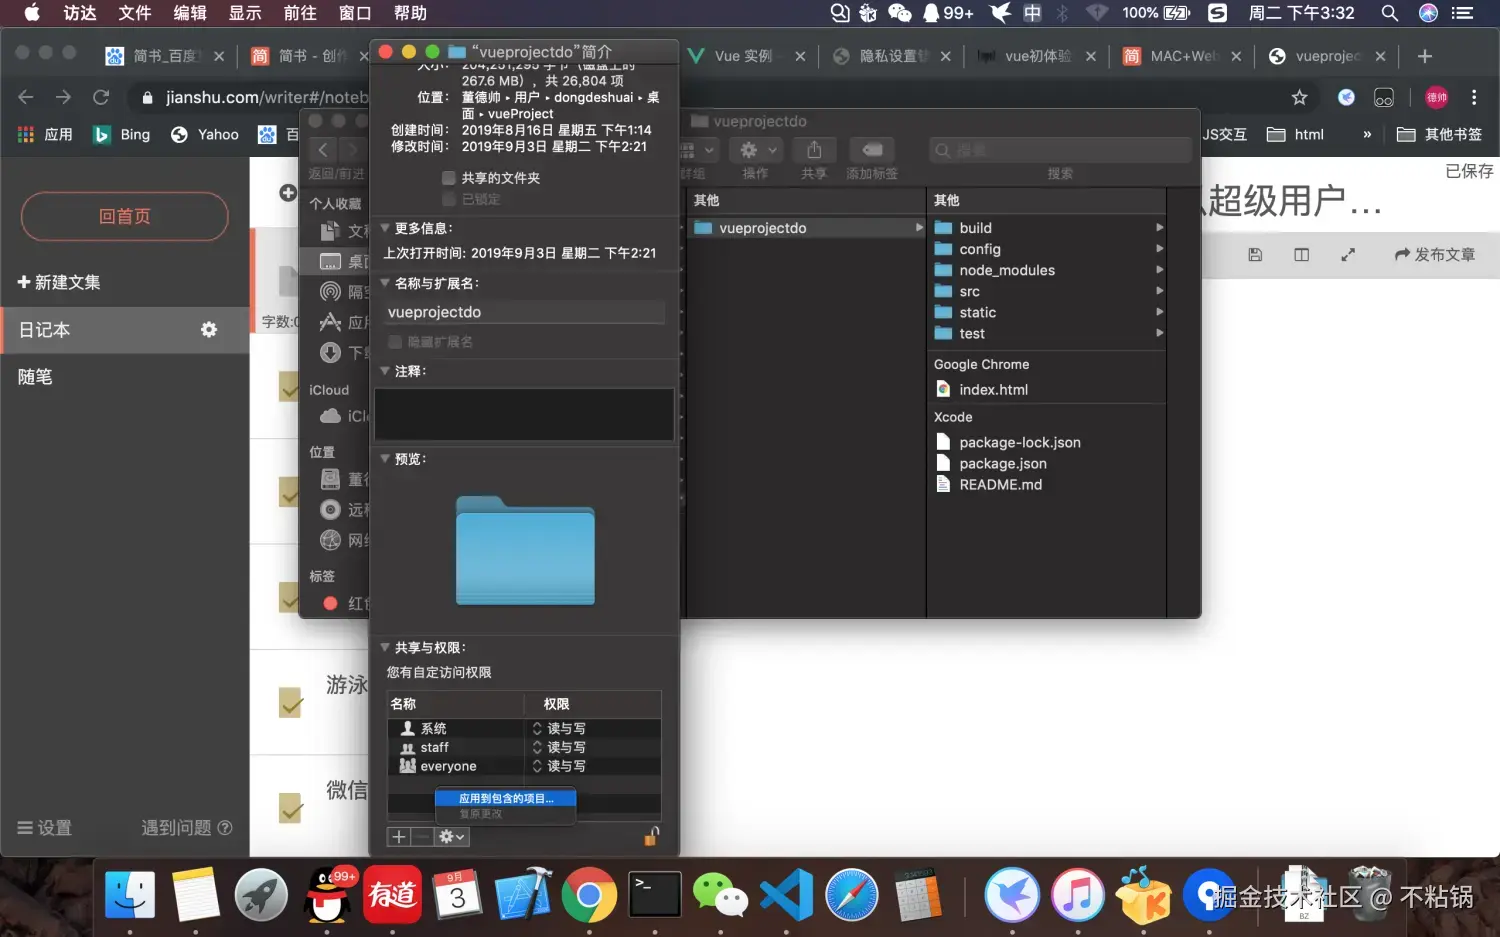Click the lock icon in the info panel
Screen dimensions: 1500x937
651,836
